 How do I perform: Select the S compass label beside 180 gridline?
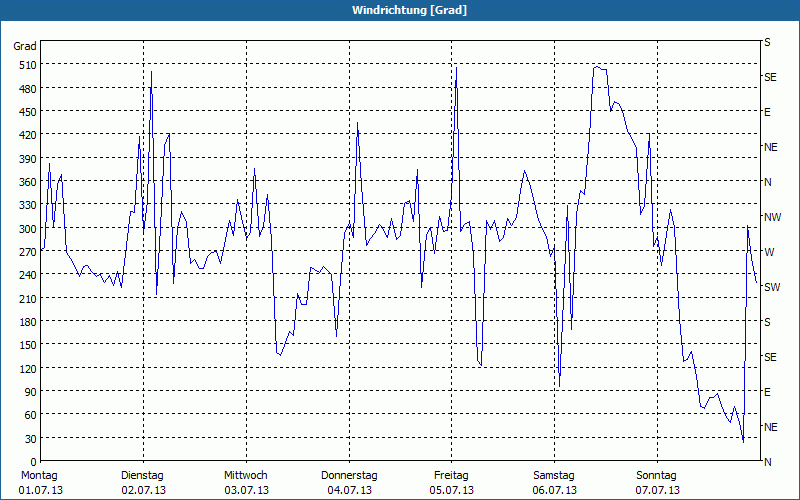pyautogui.click(x=767, y=322)
